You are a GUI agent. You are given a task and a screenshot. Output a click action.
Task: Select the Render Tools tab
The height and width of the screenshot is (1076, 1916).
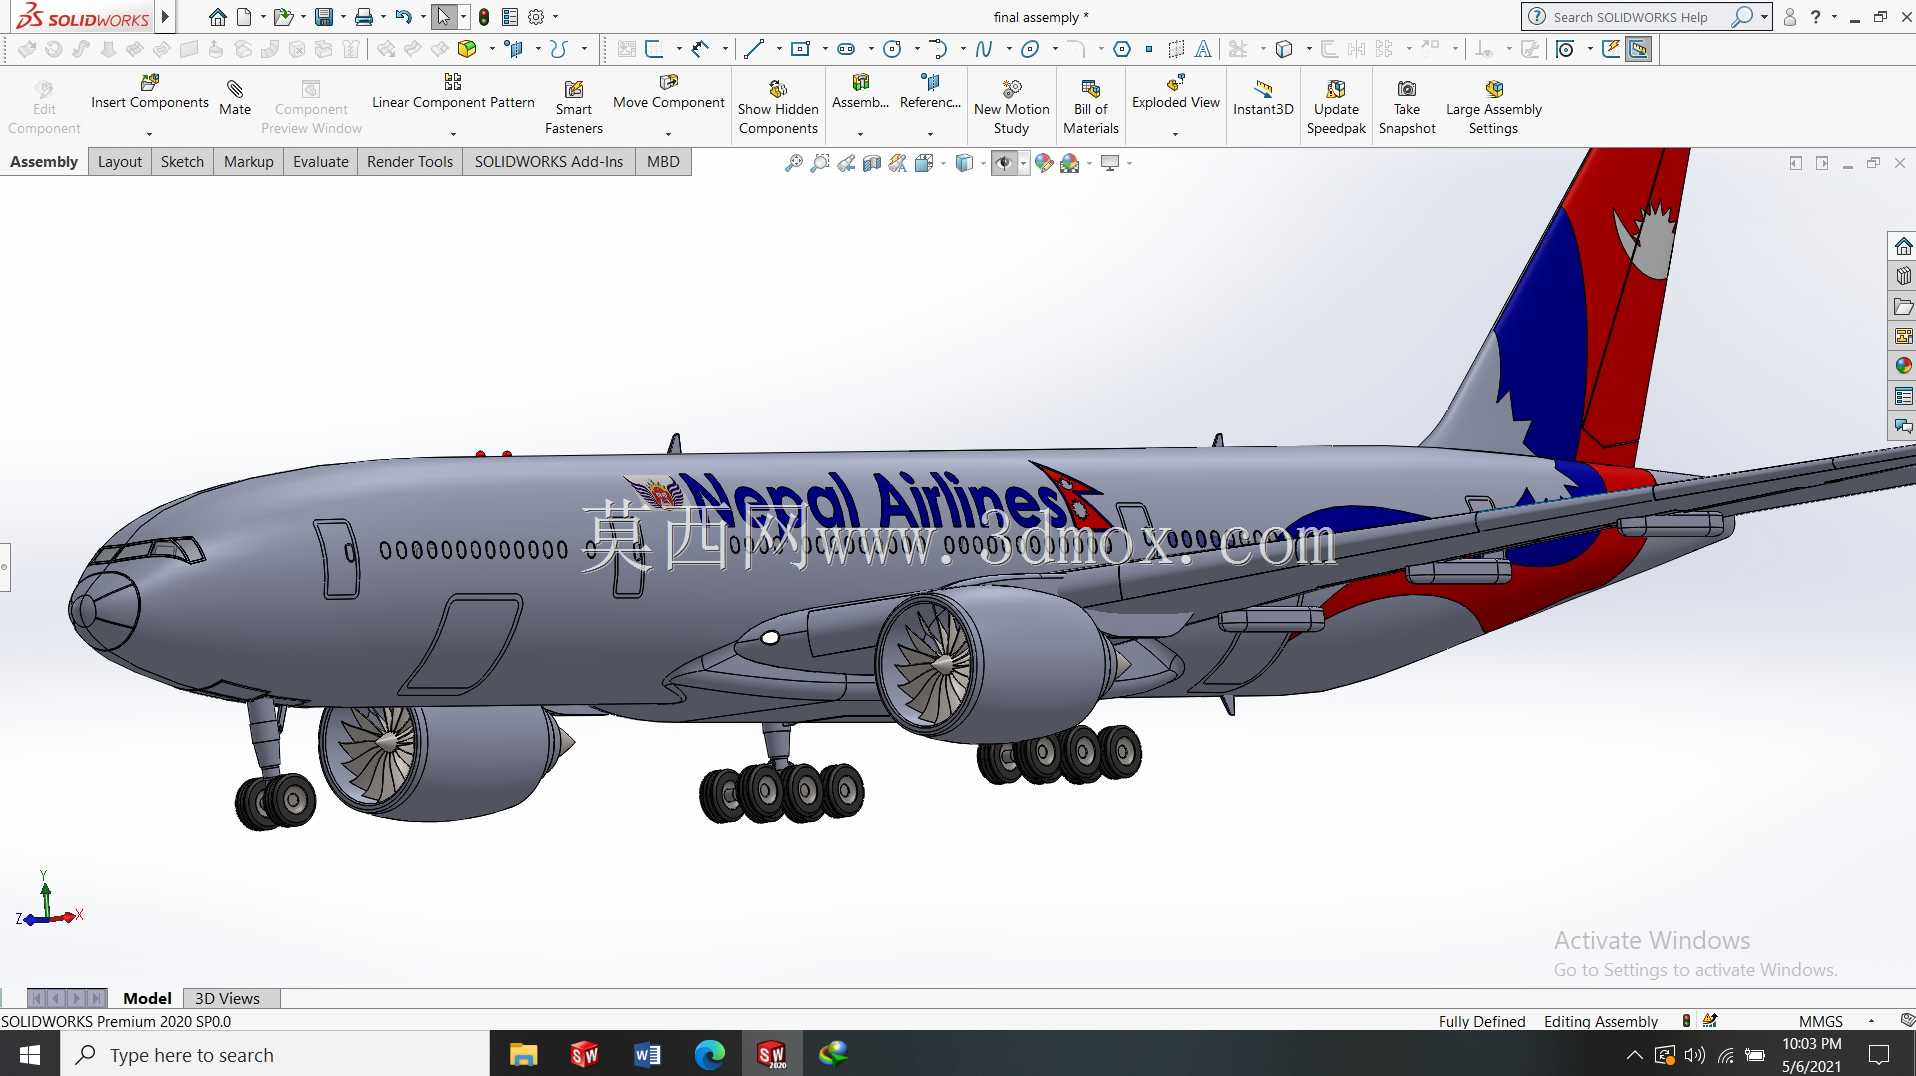tap(410, 162)
